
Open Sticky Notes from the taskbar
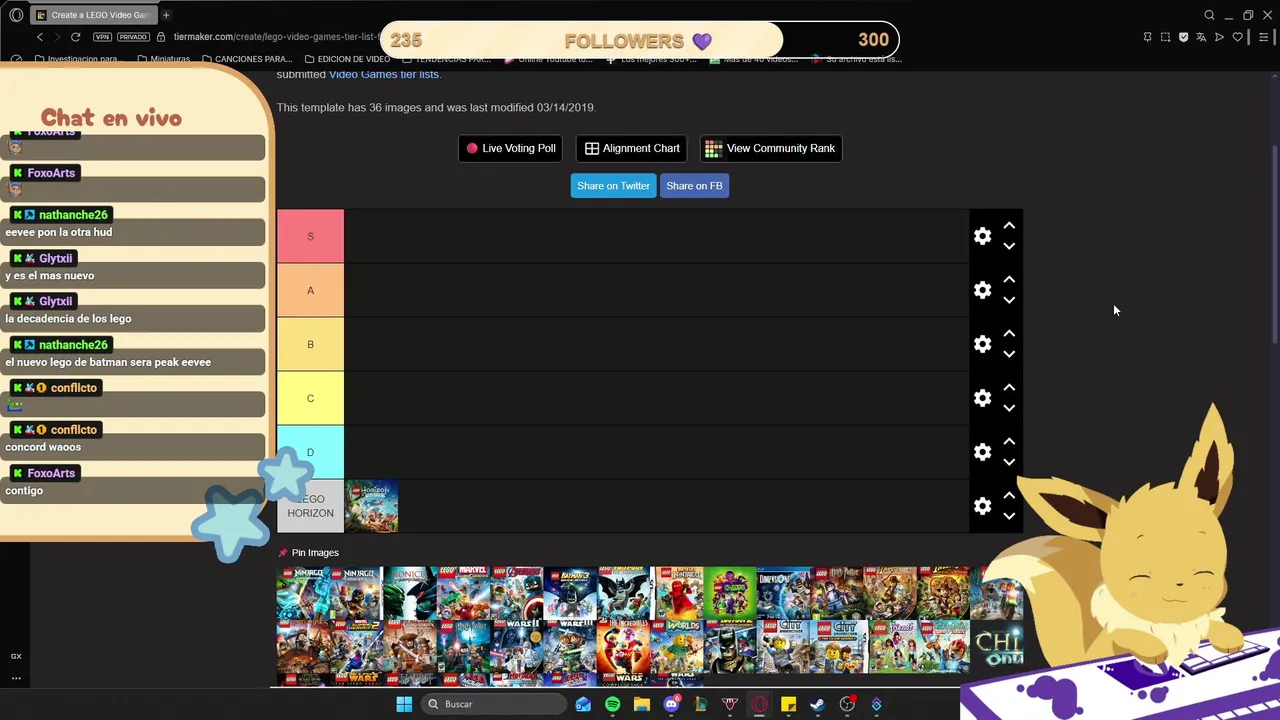pos(788,704)
